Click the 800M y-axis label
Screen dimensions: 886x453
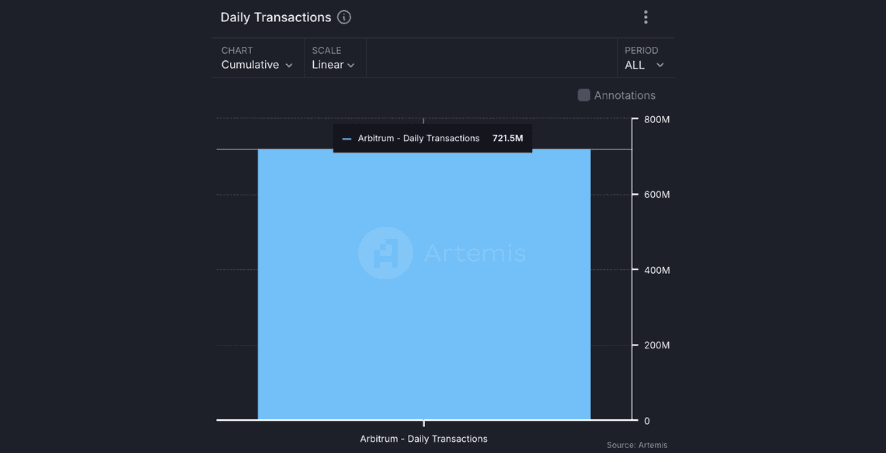pos(656,120)
